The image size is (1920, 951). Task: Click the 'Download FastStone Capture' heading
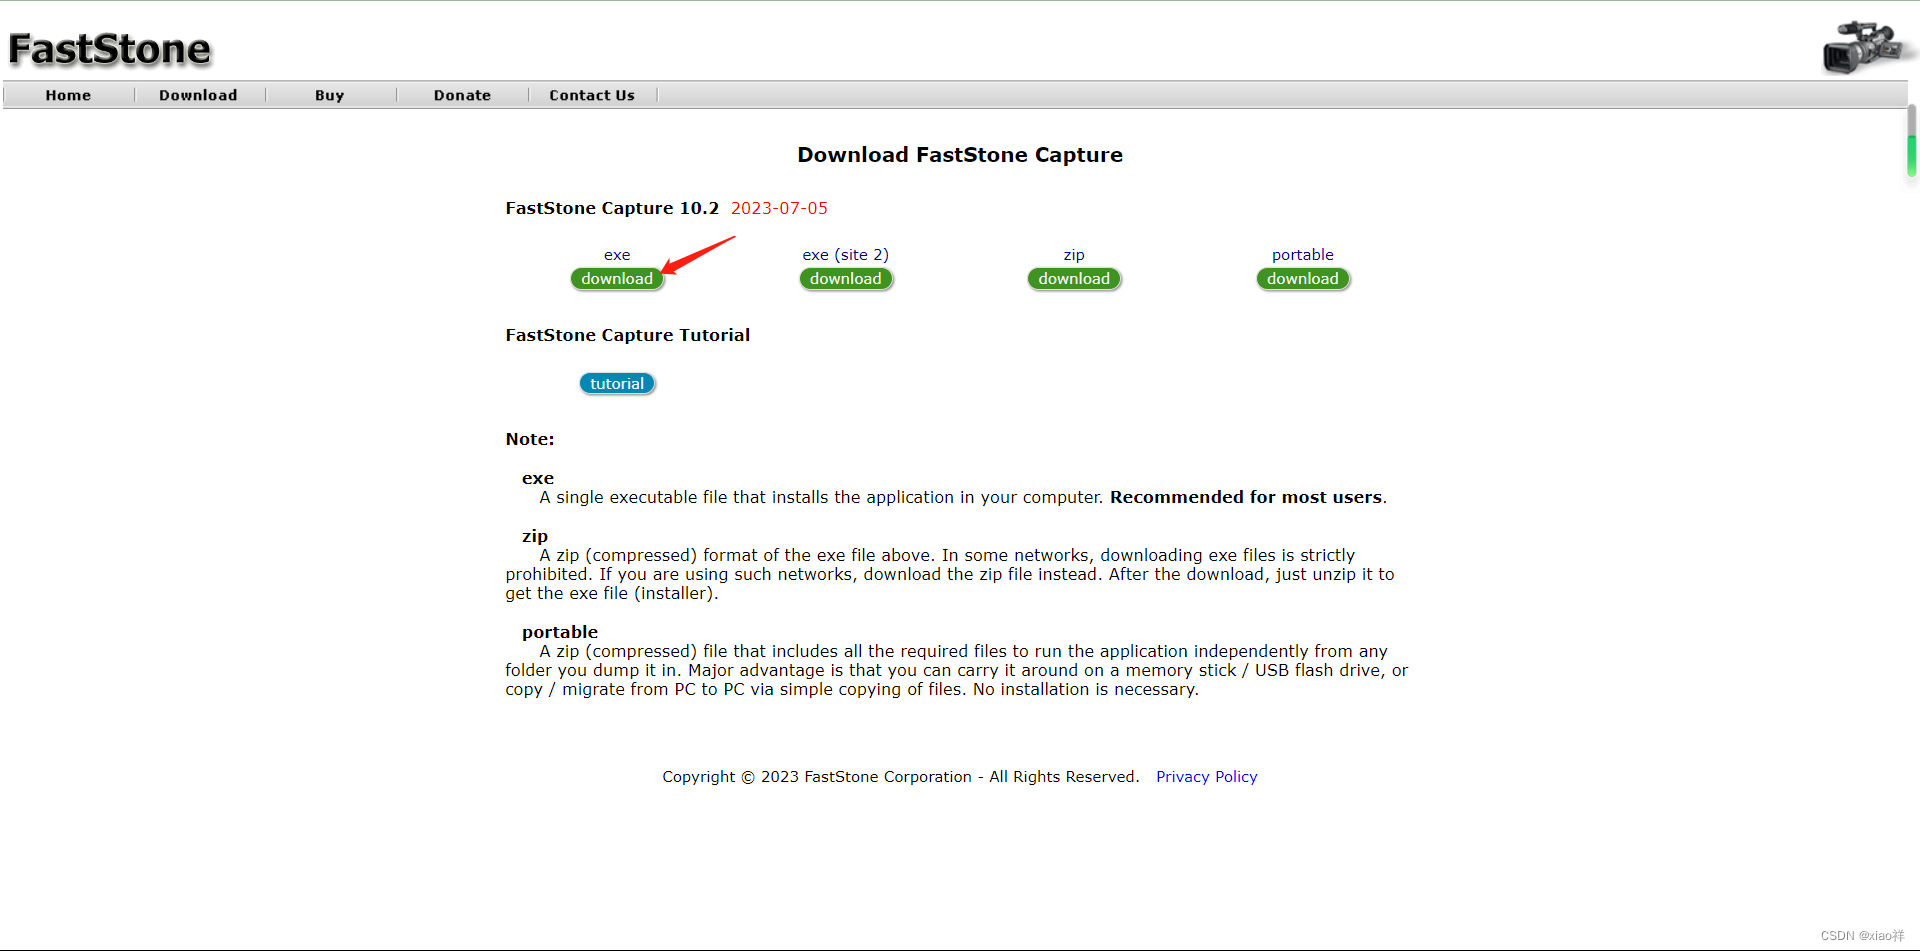[960, 155]
